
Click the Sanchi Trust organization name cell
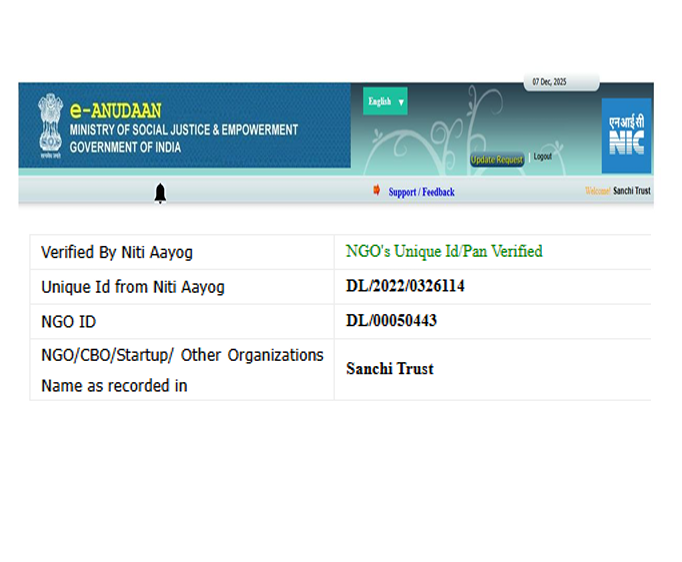click(389, 369)
